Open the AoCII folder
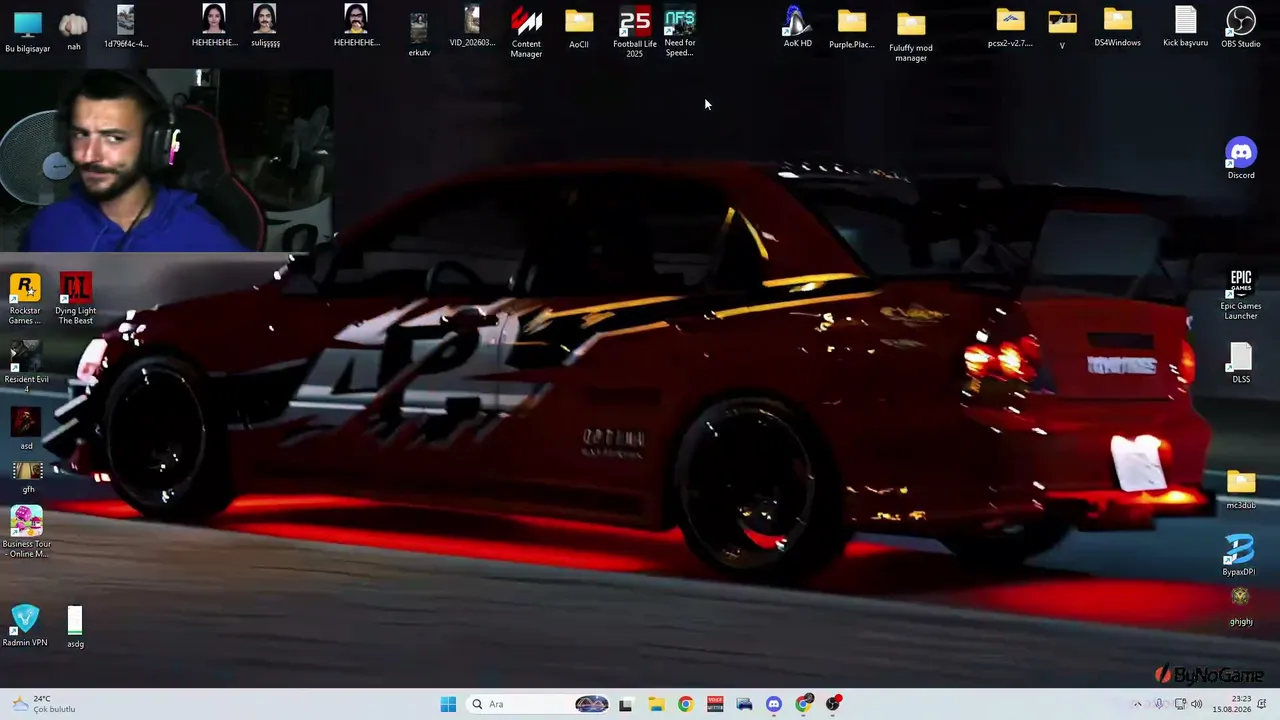 (x=579, y=29)
